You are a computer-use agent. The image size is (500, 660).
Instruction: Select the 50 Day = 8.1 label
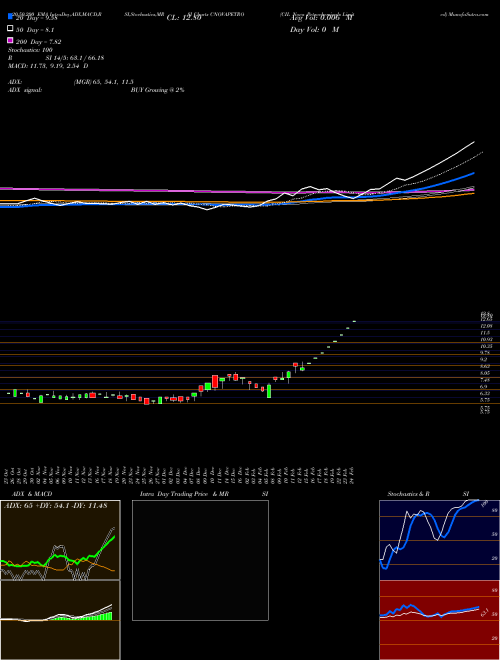(35, 30)
